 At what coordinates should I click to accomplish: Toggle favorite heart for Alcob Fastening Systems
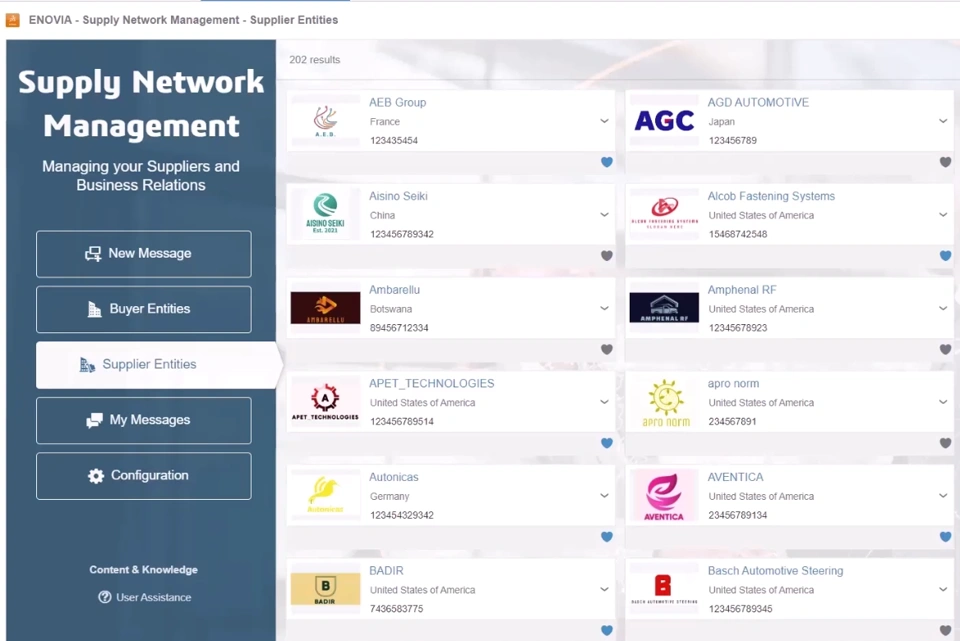[x=945, y=255]
